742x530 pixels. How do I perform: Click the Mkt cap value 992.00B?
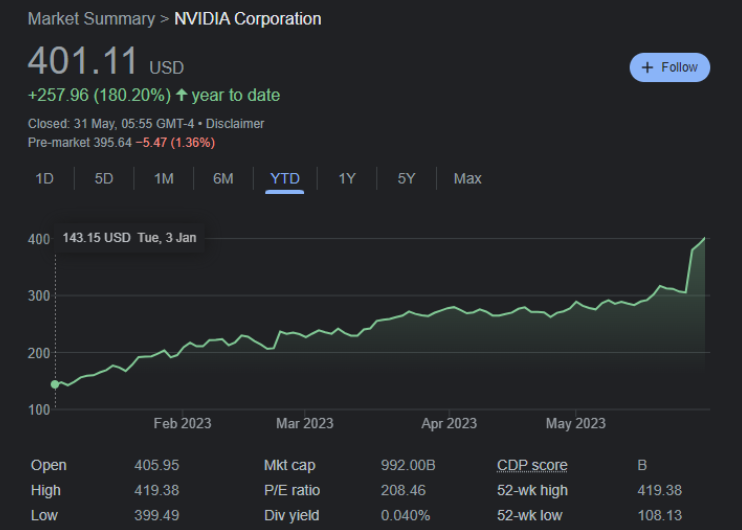(408, 465)
